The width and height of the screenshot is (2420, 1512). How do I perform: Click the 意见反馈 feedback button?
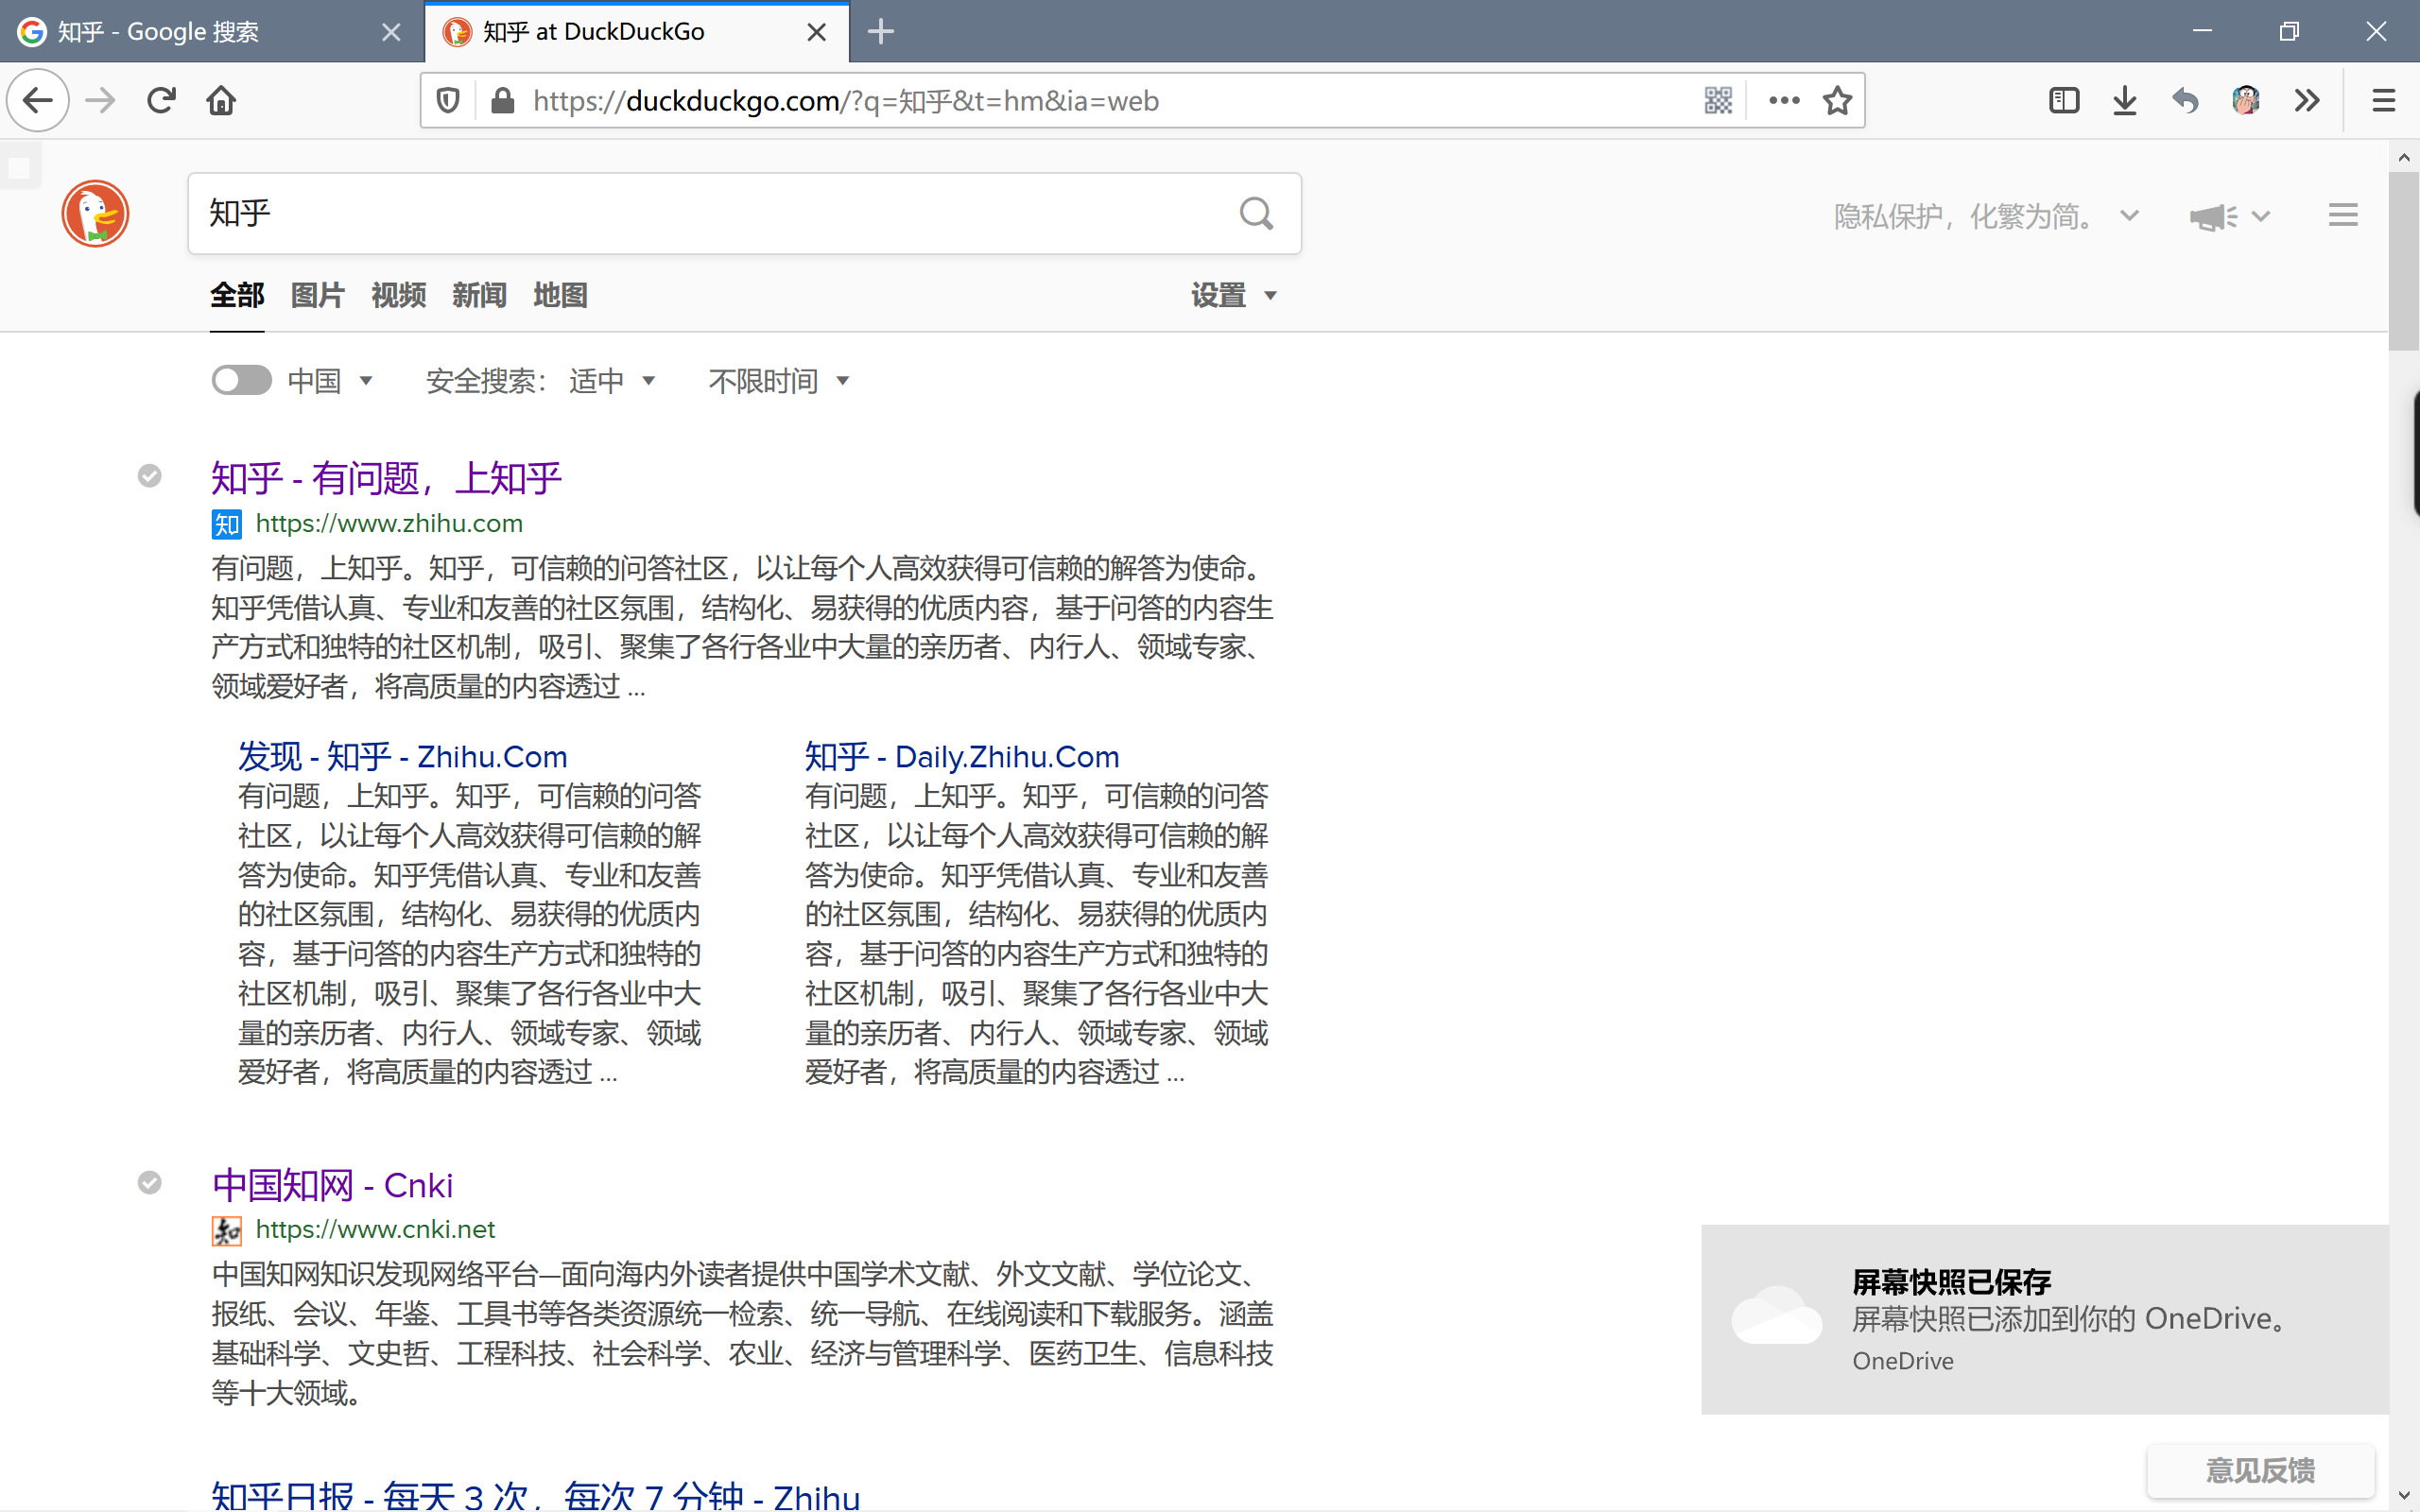tap(2260, 1470)
